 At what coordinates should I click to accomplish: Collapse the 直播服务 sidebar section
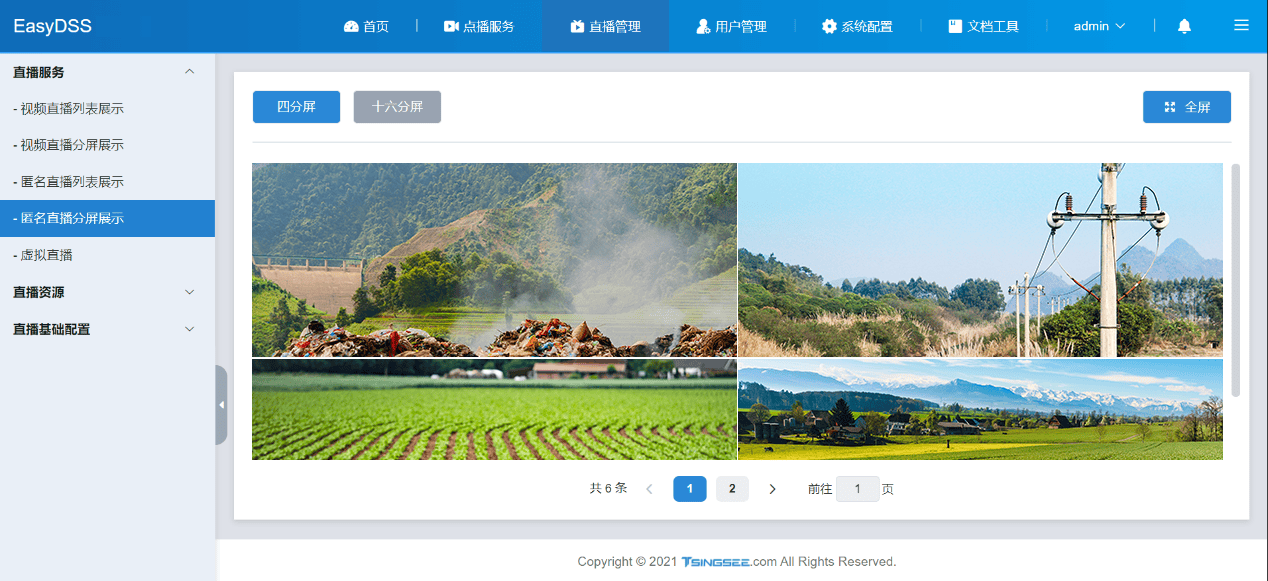tap(190, 72)
